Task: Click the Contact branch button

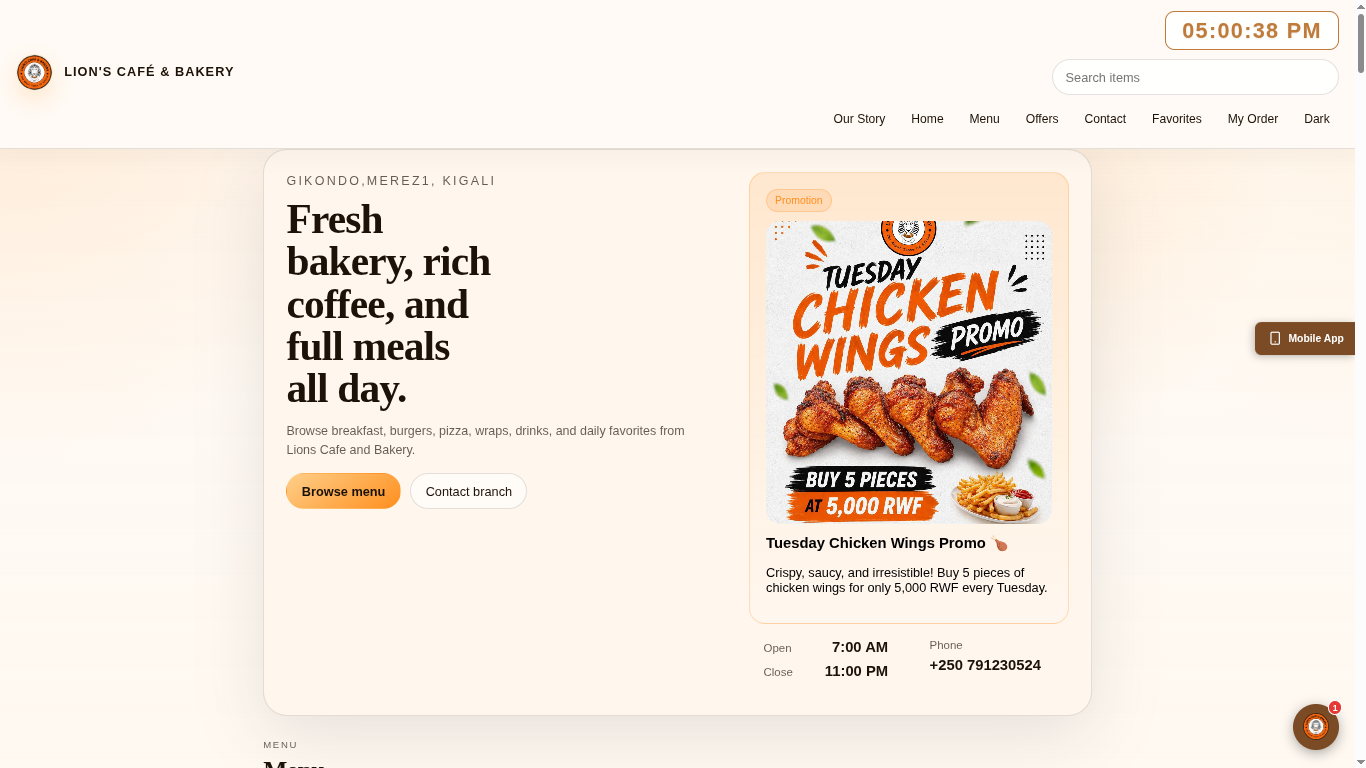Action: coord(468,491)
